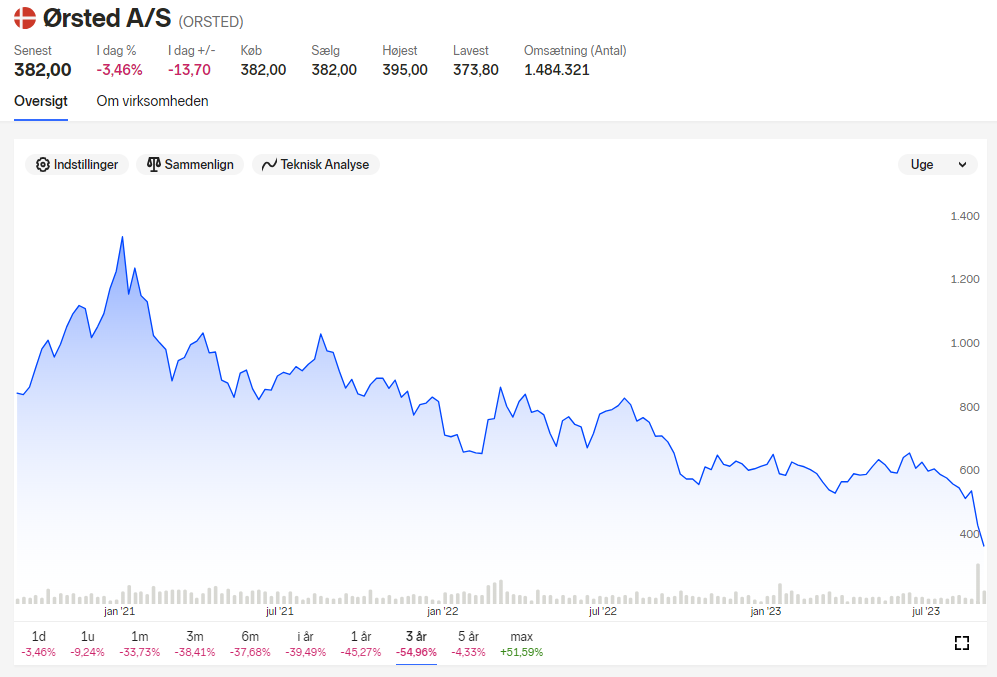Click the jul '22 axis label
Screen dimensions: 997x677
coord(603,612)
